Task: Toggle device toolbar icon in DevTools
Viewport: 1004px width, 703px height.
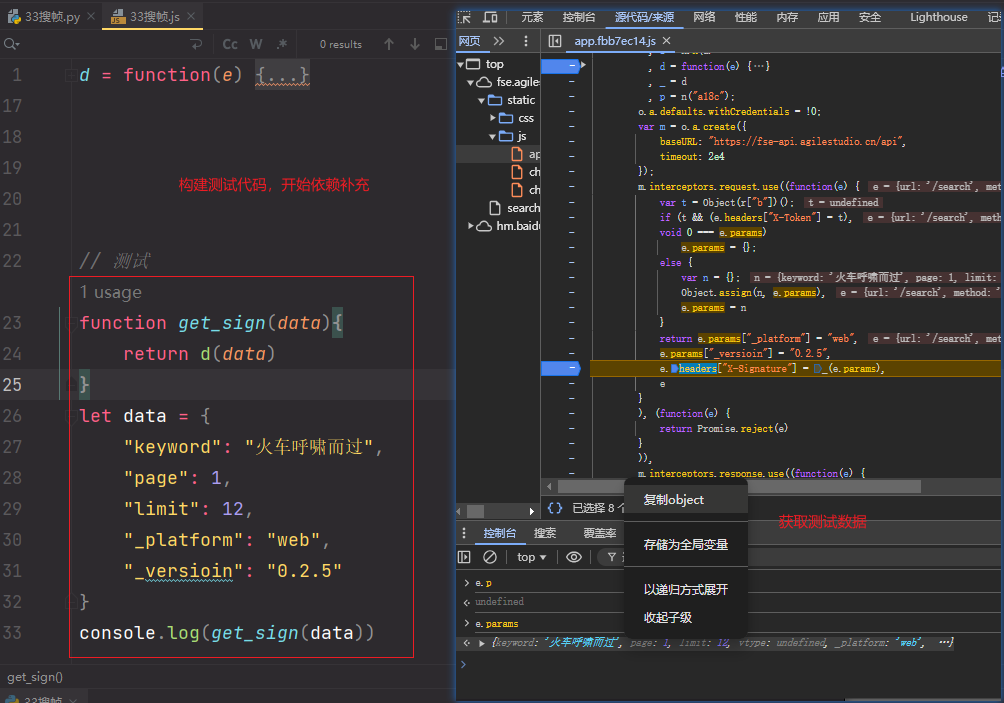Action: 490,17
